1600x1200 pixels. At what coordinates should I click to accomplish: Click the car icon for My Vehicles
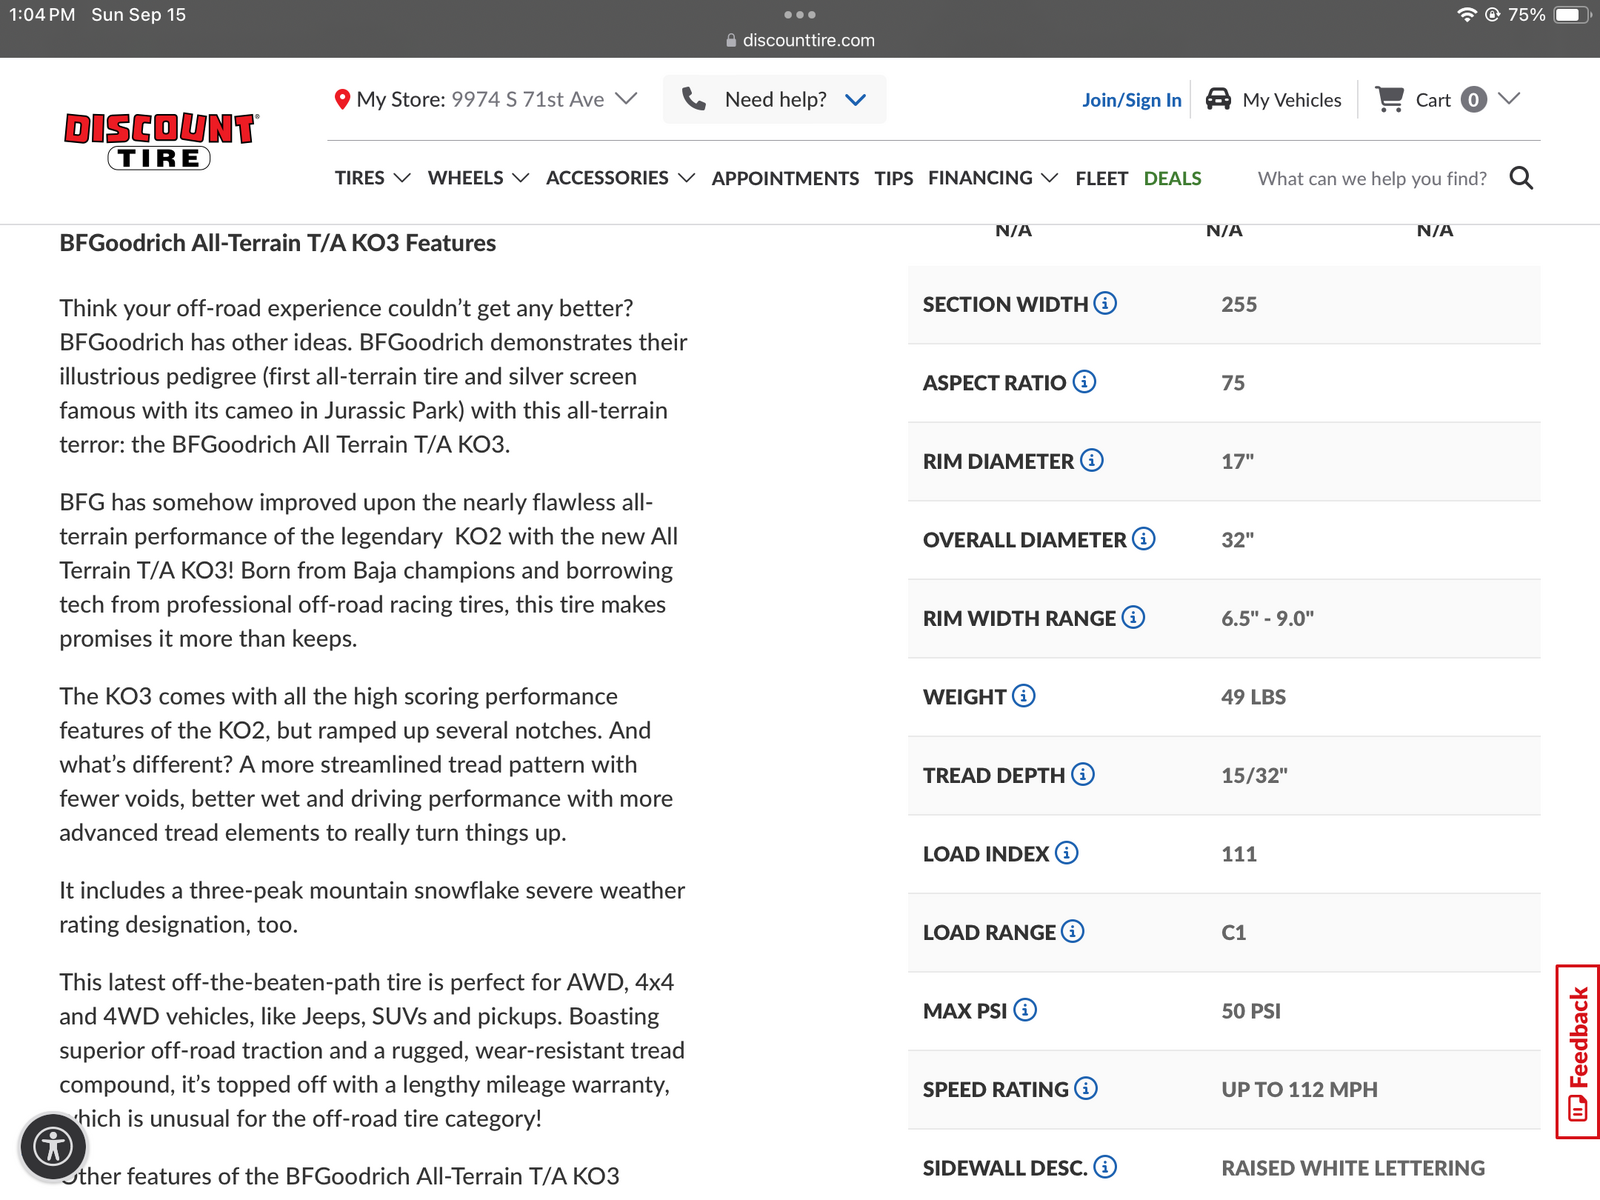point(1218,99)
